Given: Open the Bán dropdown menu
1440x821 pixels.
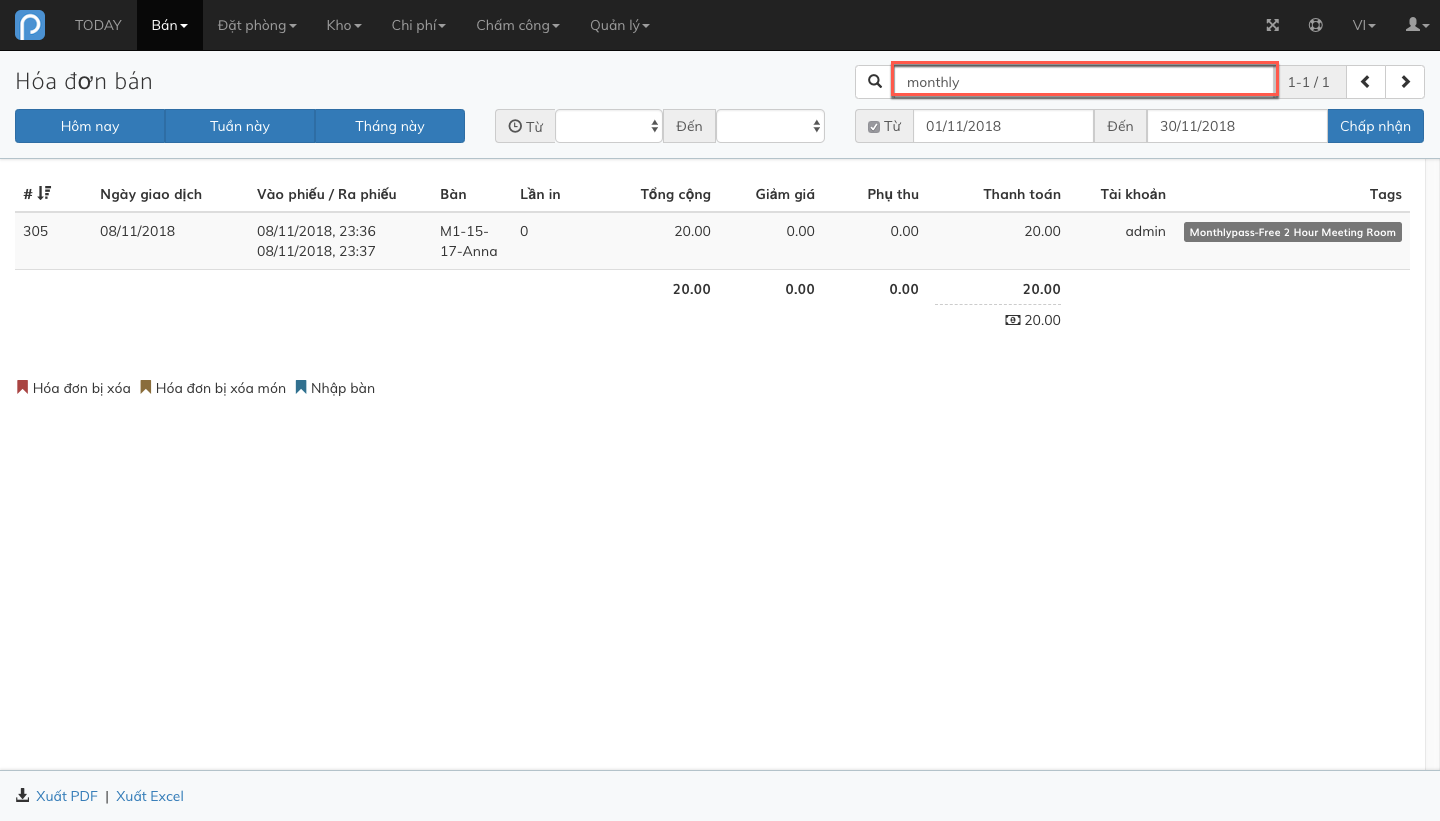Looking at the screenshot, I should click(170, 25).
